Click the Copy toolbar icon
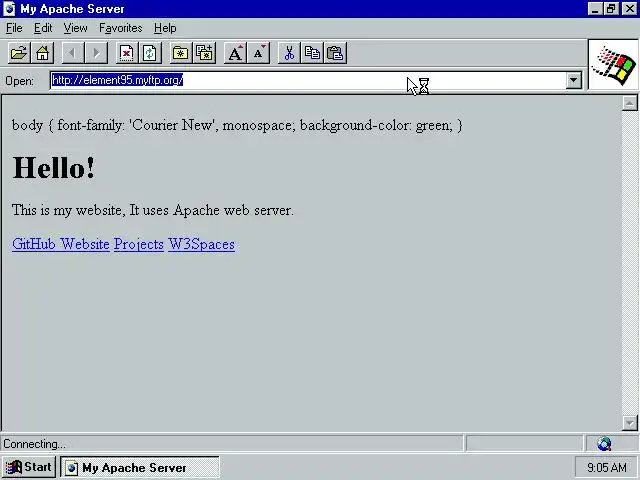The width and height of the screenshot is (640, 480). click(x=312, y=53)
